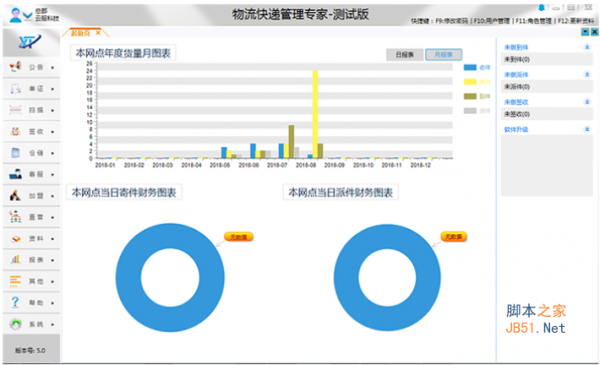Click the gray legend swatch
Image resolution: width=600 pixels, height=365 pixels.
[470, 111]
